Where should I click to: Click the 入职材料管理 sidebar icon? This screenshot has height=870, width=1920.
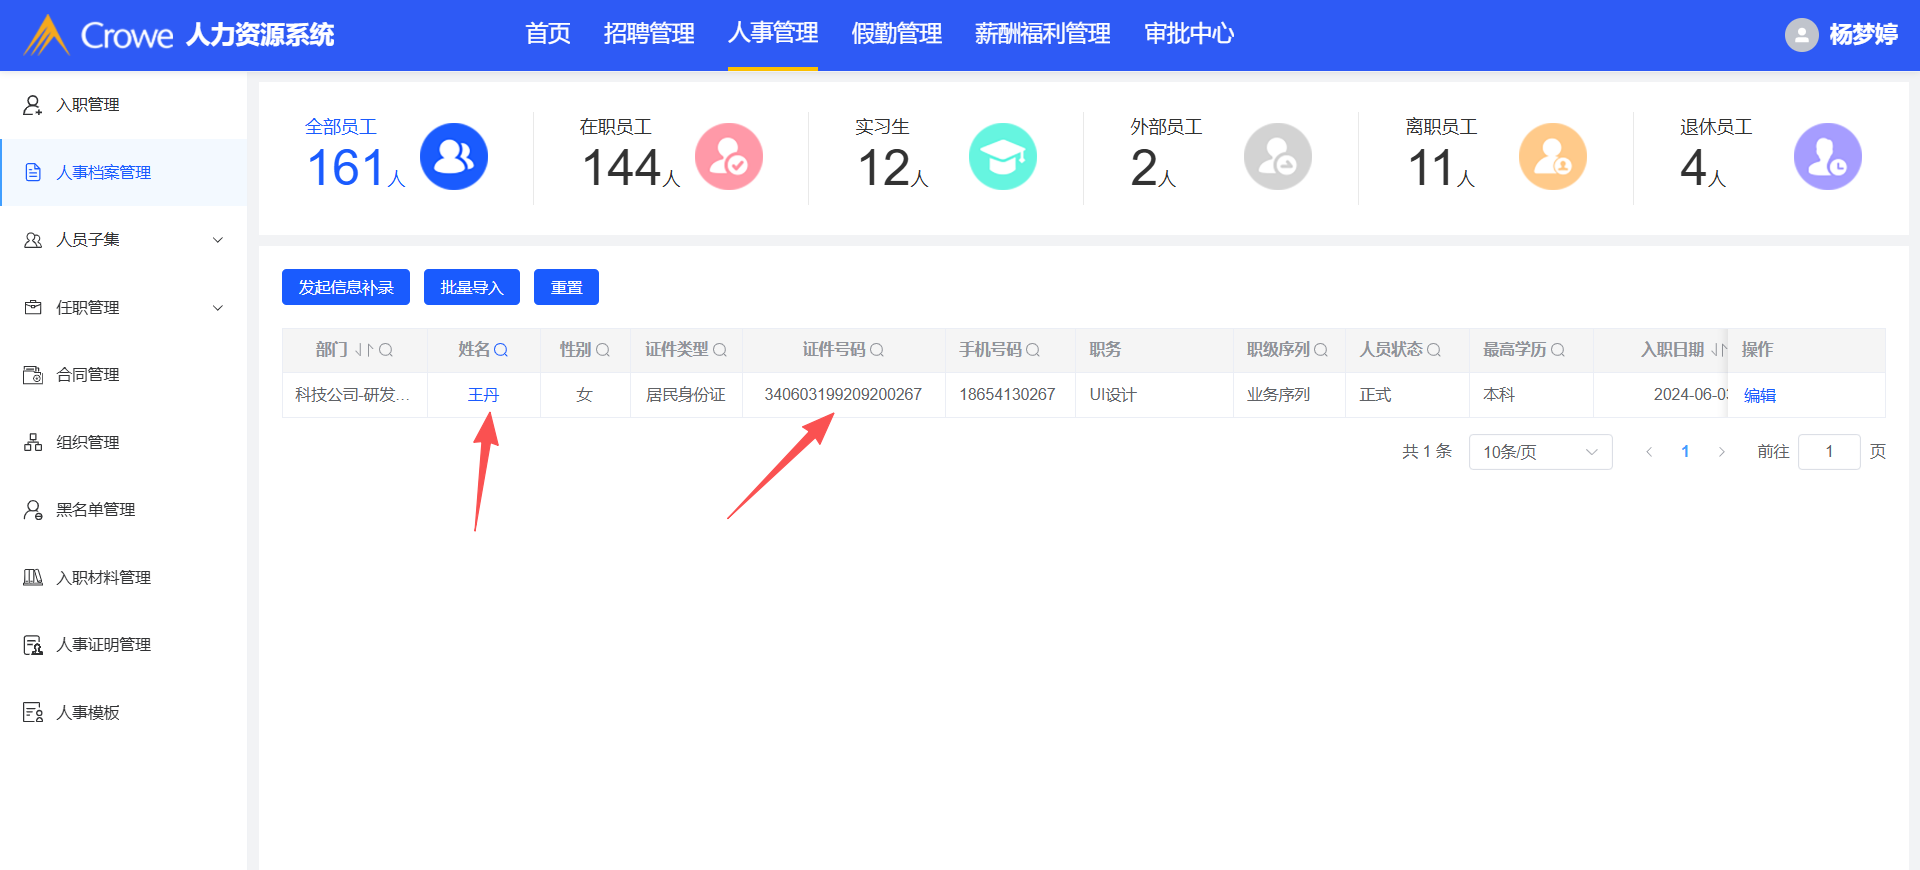click(33, 577)
